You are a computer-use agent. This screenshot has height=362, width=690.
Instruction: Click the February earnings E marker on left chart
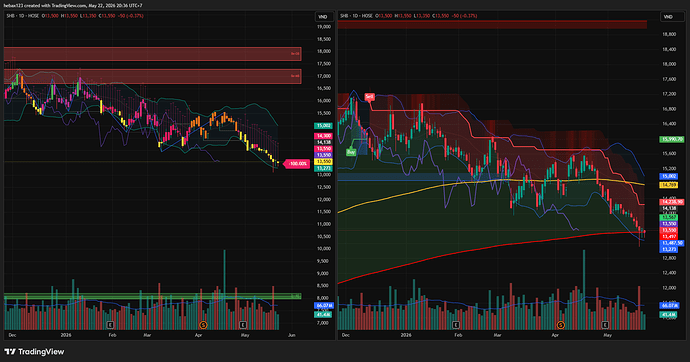coord(110,325)
